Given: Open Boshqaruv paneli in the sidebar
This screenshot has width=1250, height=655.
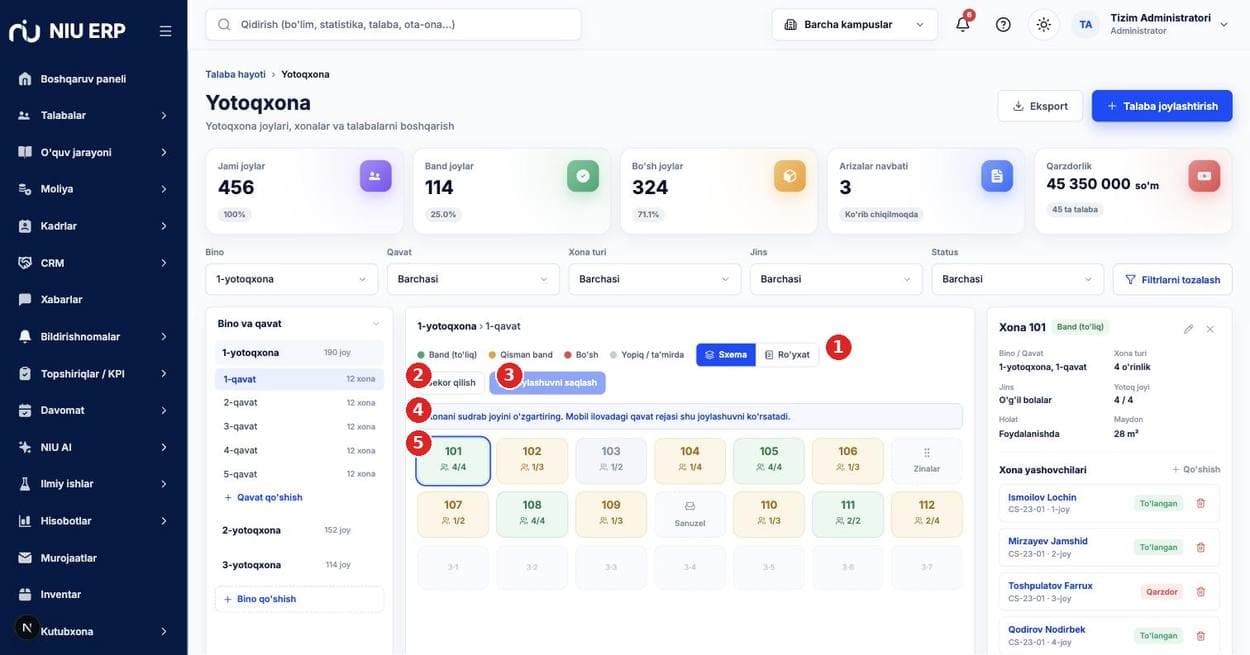Looking at the screenshot, I should tap(93, 79).
